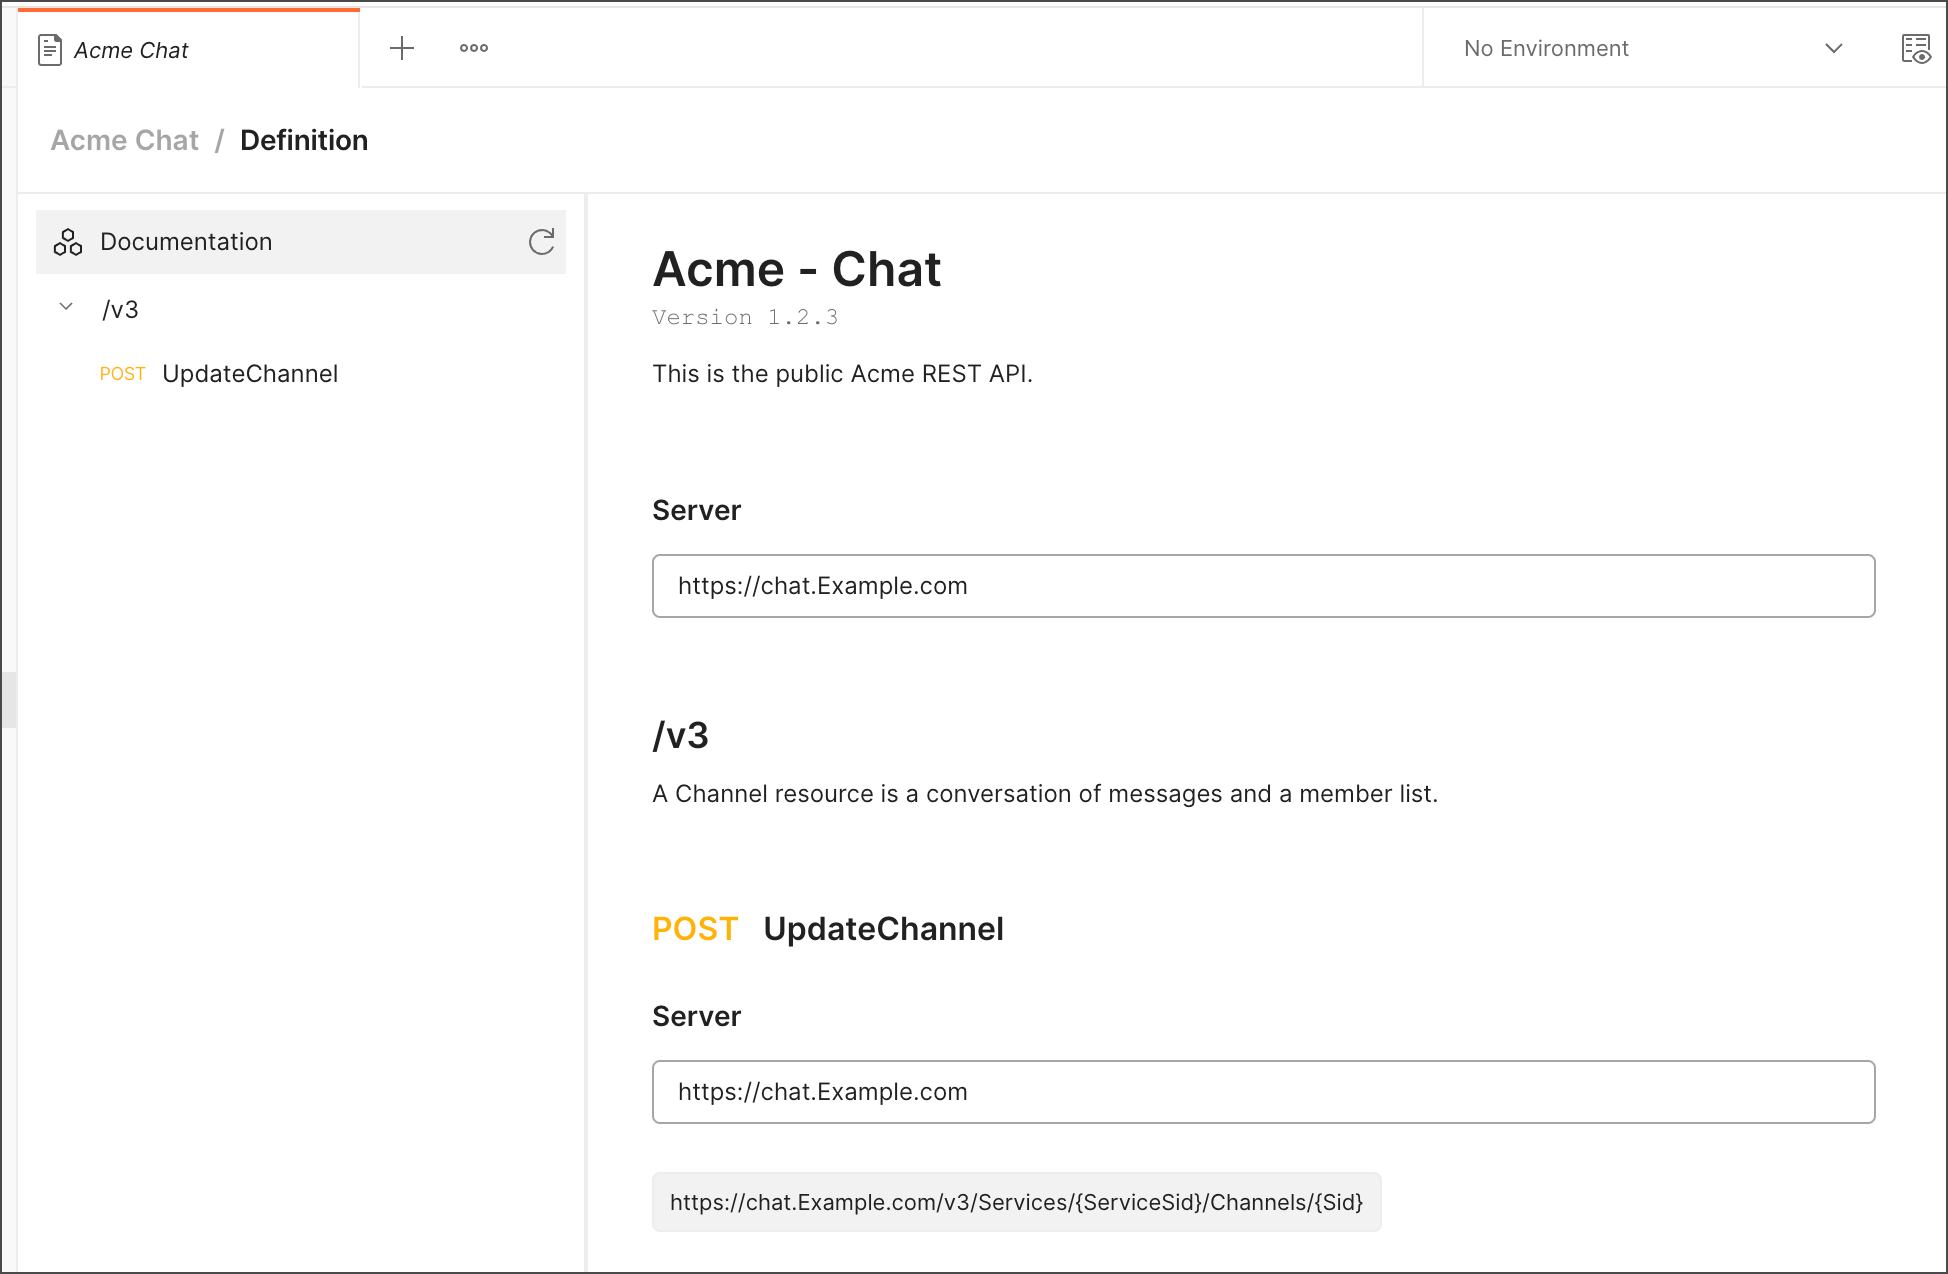Click Acme Chat in the breadcrumb
Image resolution: width=1948 pixels, height=1274 pixels.
pyautogui.click(x=124, y=140)
